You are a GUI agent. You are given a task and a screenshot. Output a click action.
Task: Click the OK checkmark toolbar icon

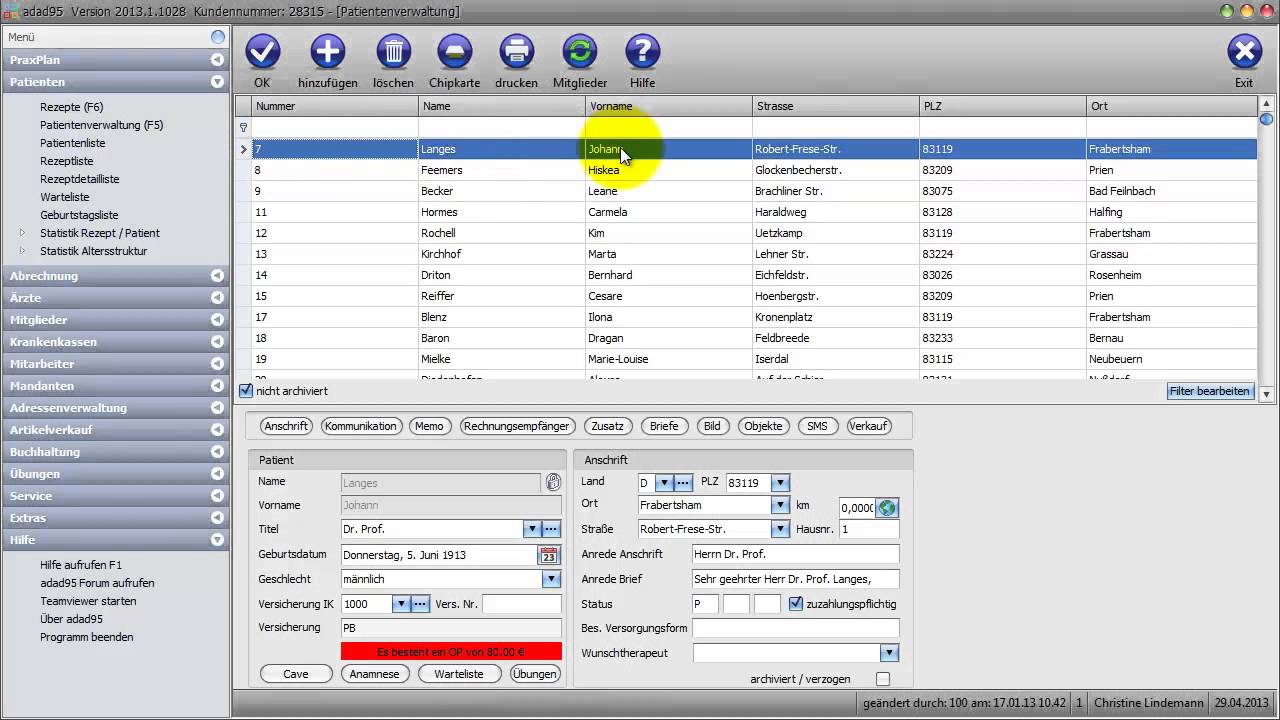[262, 52]
